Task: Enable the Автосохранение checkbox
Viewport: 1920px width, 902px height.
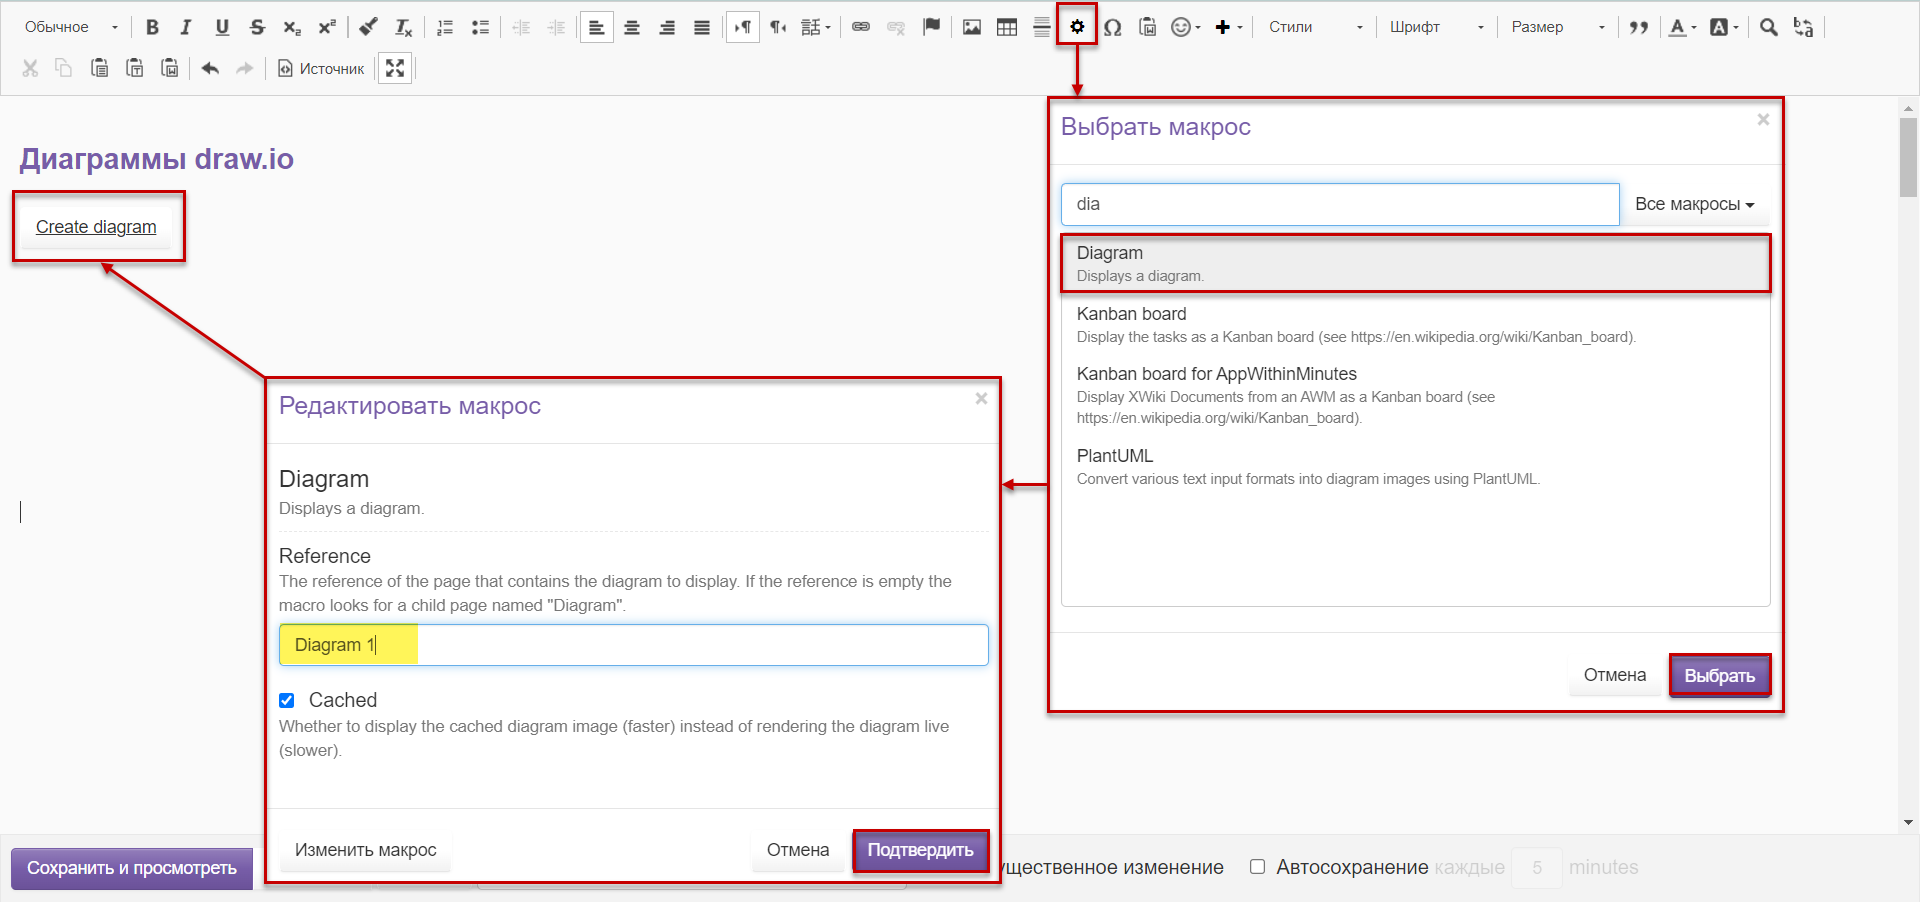Action: click(x=1257, y=867)
